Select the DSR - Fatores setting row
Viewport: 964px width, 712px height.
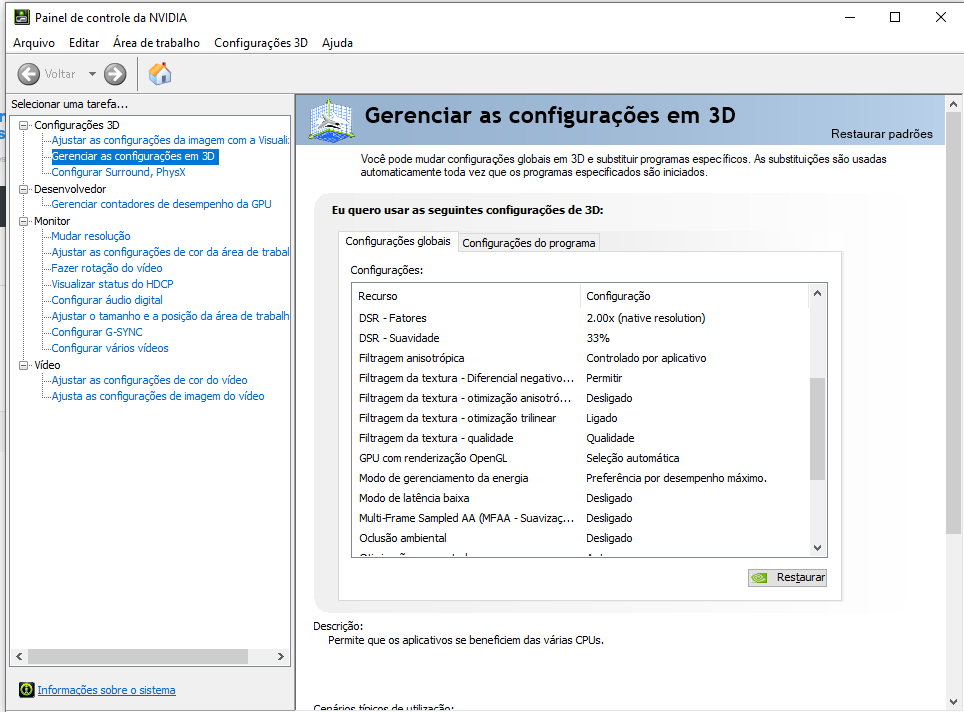(x=581, y=318)
